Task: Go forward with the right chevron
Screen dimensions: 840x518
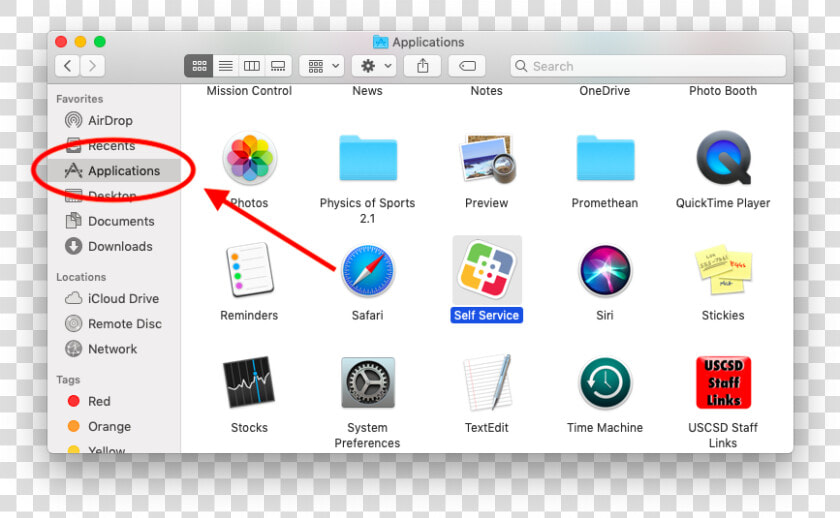Action: coord(93,66)
